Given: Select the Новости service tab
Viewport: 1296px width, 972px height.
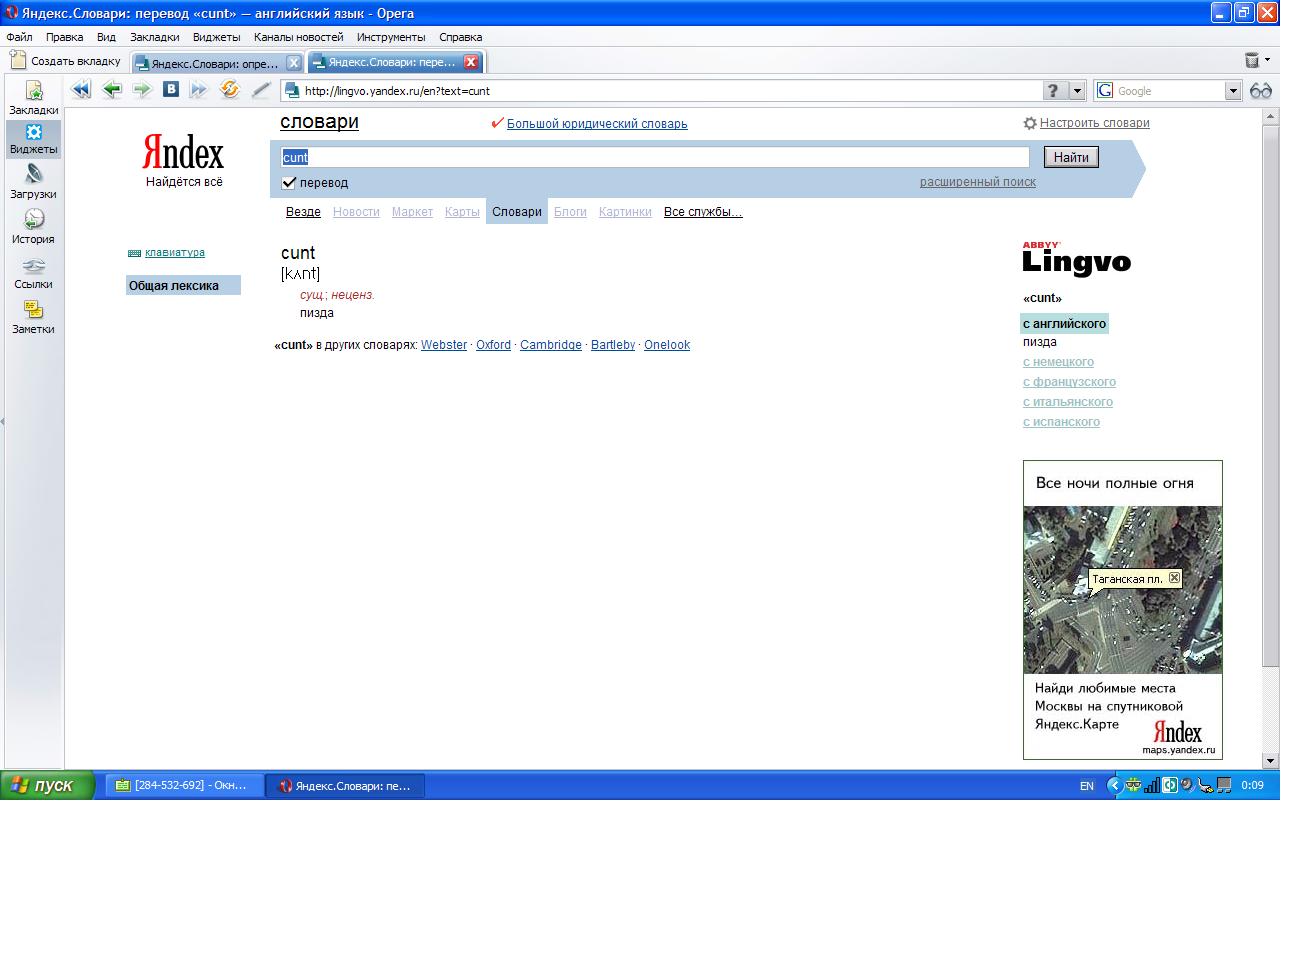Looking at the screenshot, I should [x=356, y=212].
